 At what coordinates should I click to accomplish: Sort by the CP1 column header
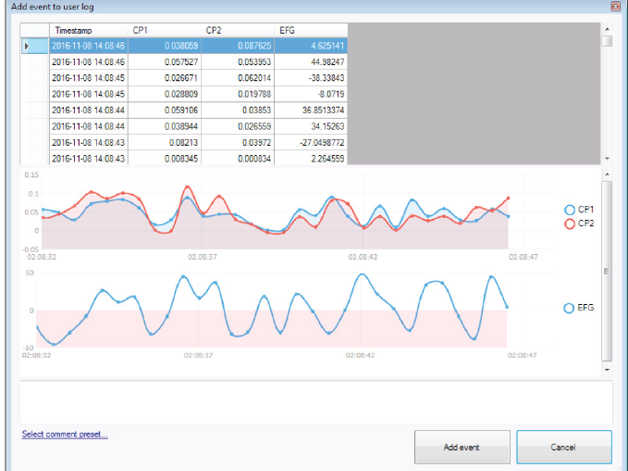[167, 31]
